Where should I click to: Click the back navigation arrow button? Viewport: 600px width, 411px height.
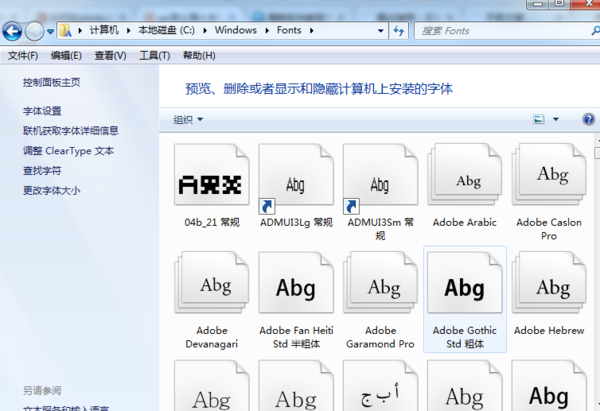[x=13, y=31]
